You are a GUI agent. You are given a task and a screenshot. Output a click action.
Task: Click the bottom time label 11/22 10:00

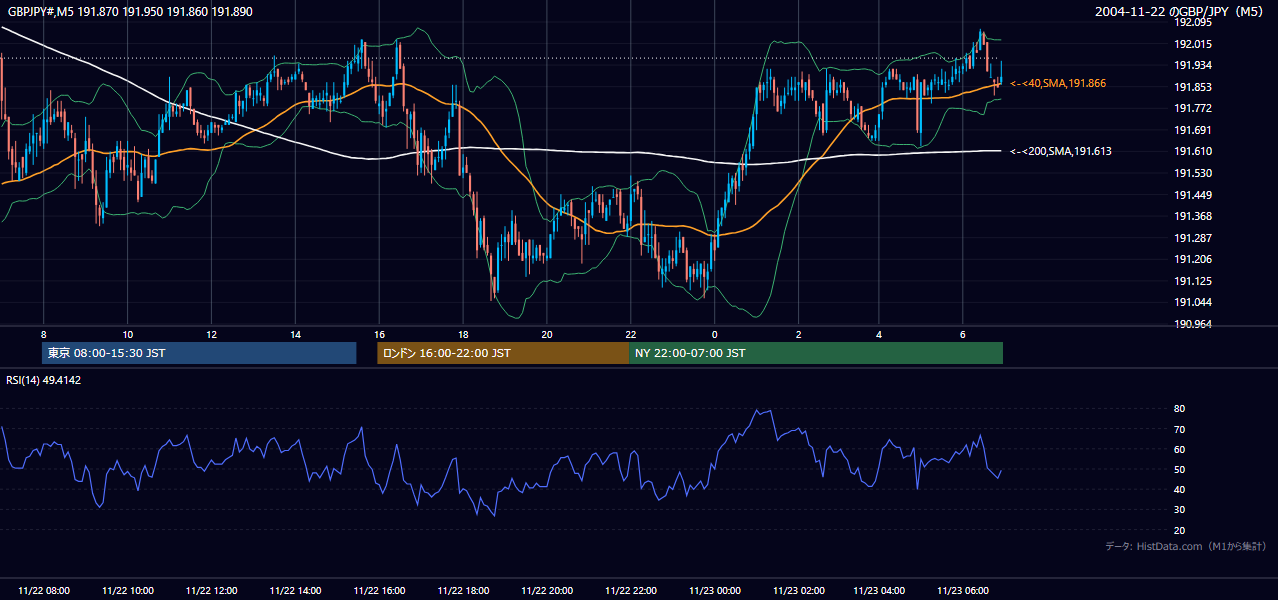(128, 591)
